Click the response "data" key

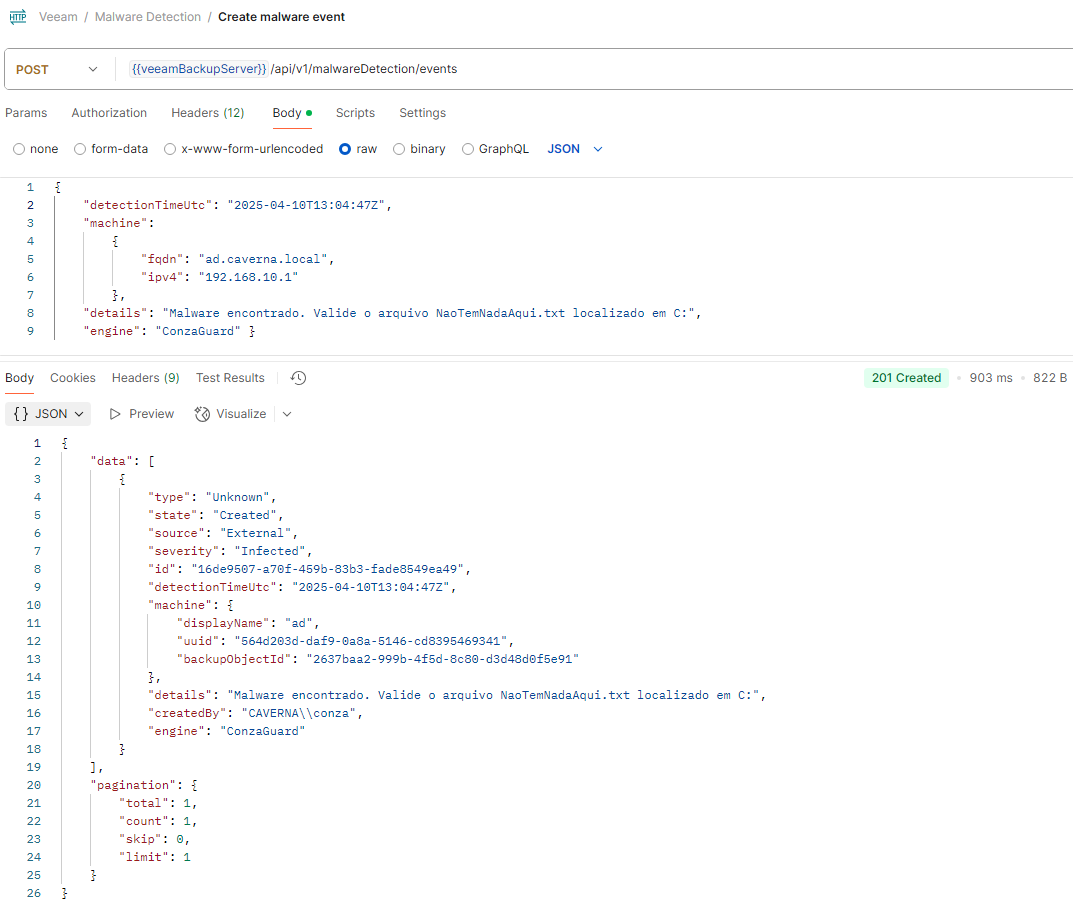(x=112, y=461)
